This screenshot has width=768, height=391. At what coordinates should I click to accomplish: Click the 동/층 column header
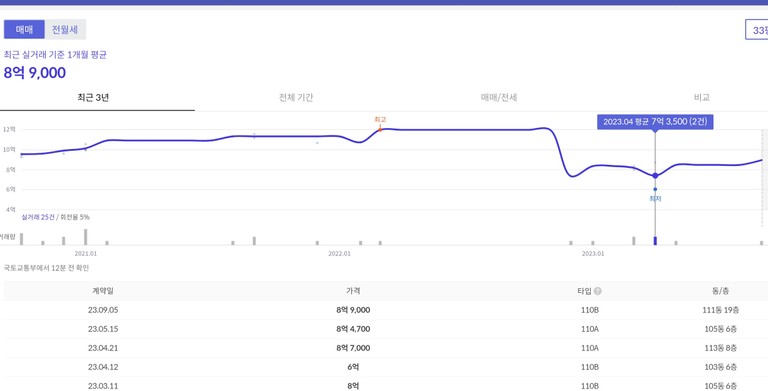tap(720, 291)
